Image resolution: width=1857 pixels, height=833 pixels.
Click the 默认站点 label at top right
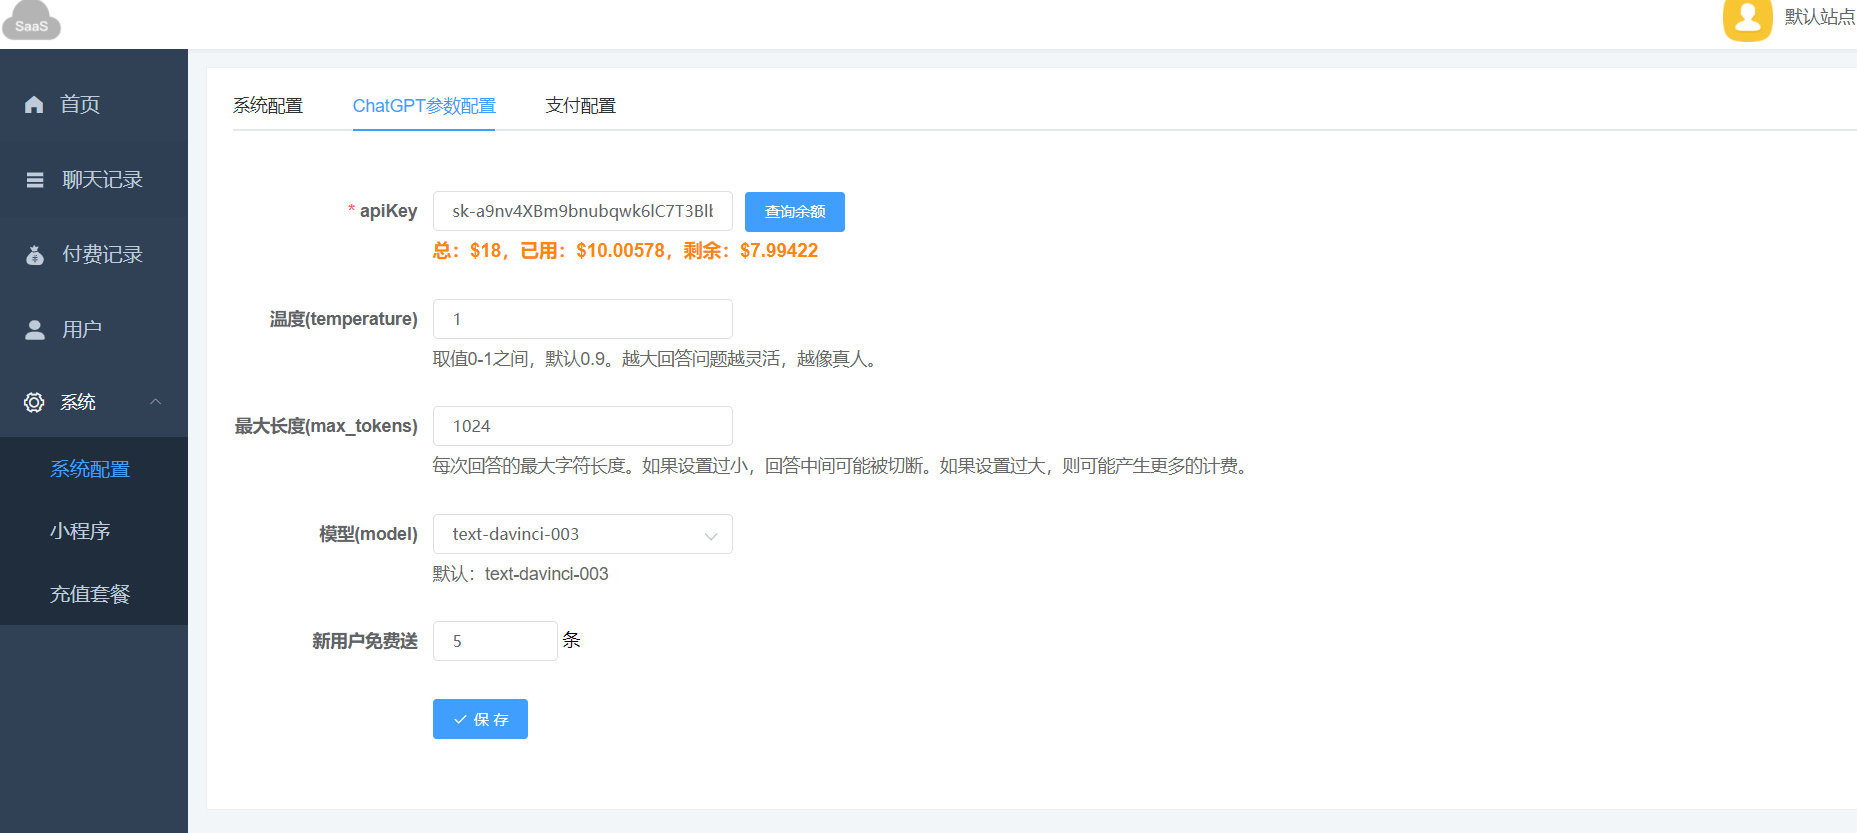(x=1819, y=17)
